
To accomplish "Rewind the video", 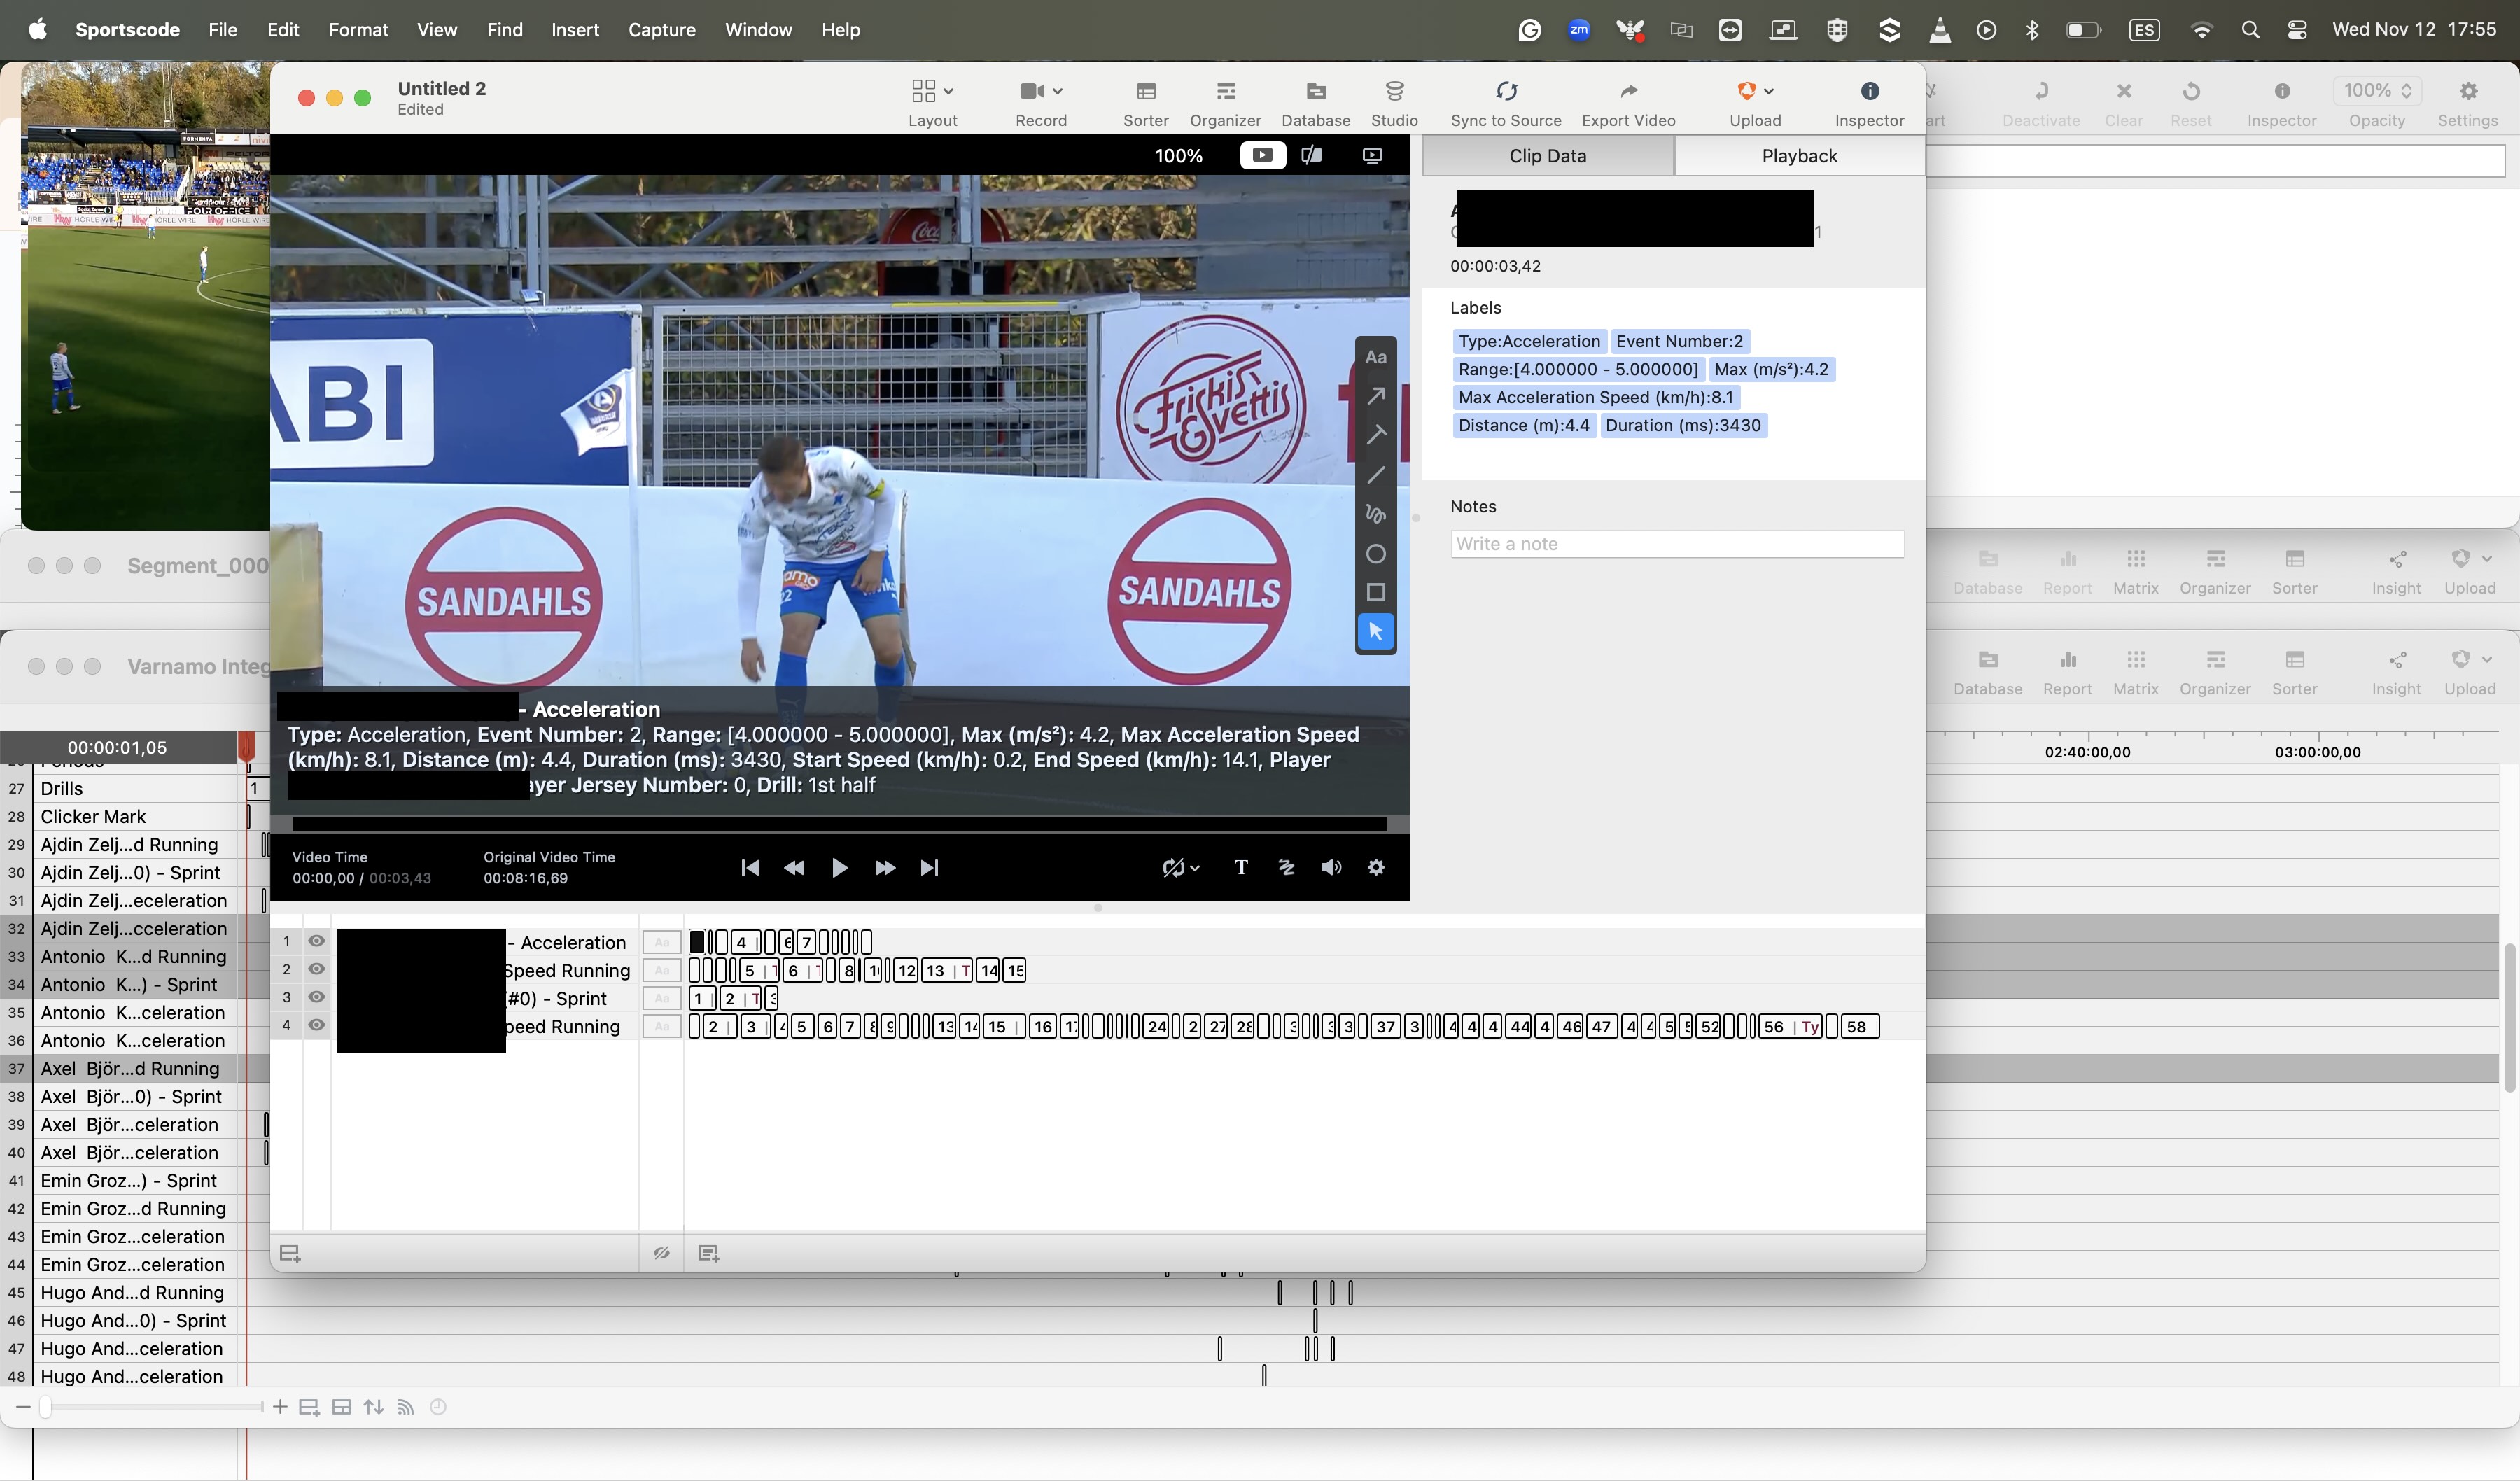I will click(x=794, y=867).
